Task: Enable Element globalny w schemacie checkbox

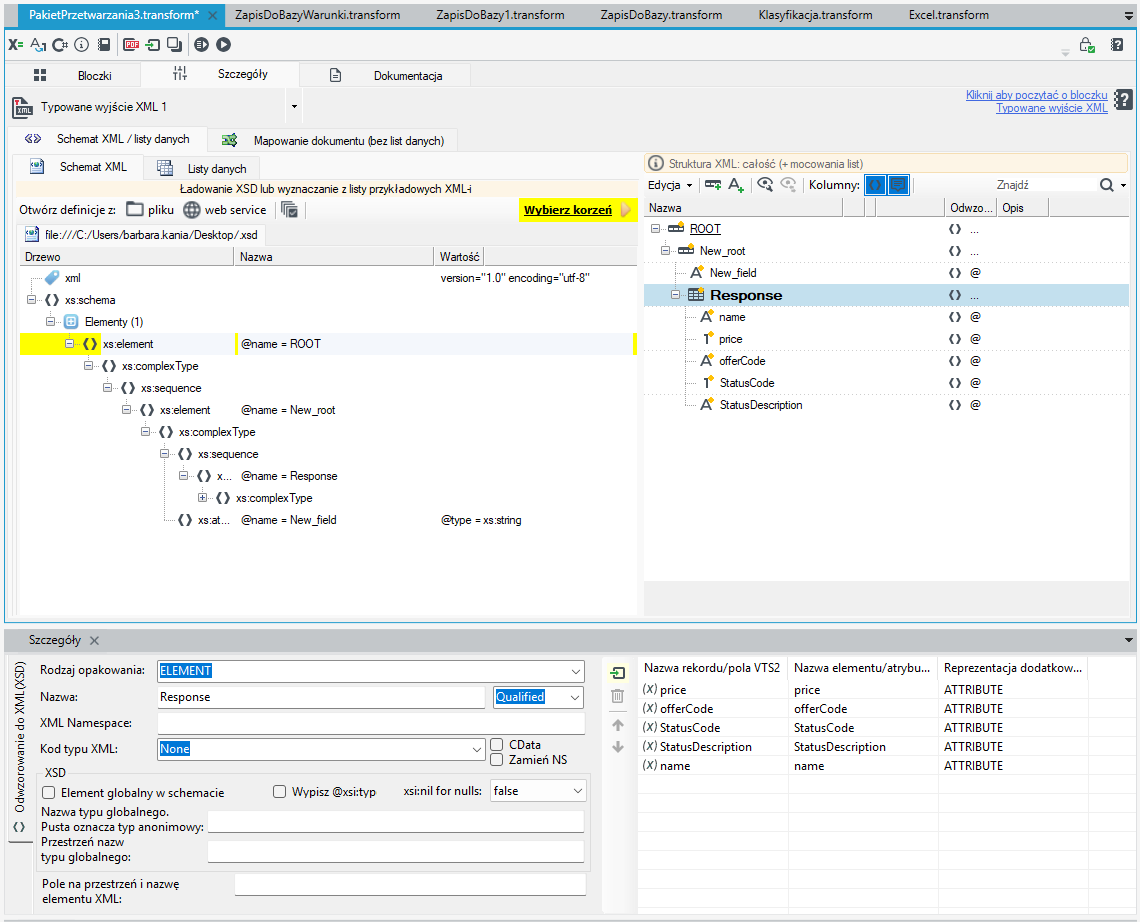Action: pyautogui.click(x=49, y=793)
